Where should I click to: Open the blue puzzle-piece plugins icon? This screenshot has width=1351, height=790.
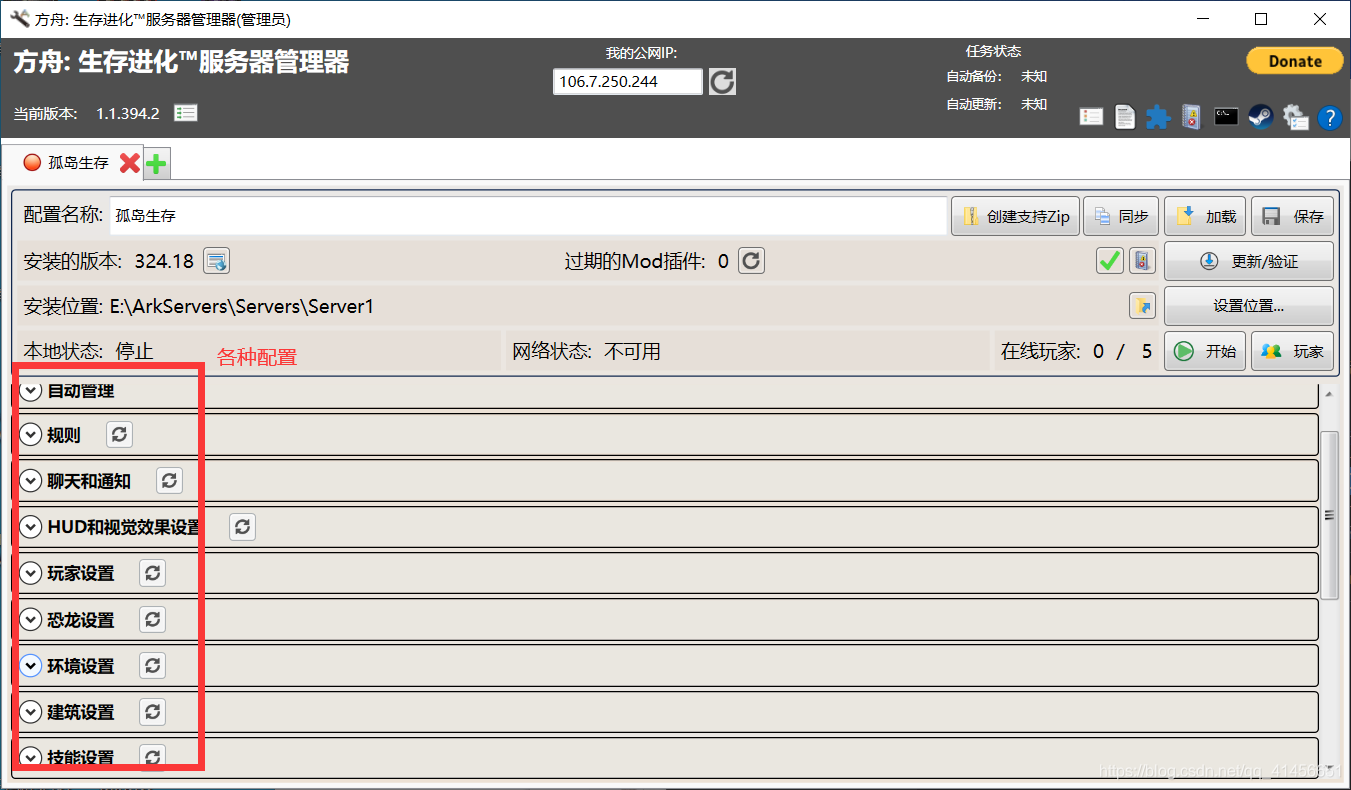point(1158,117)
